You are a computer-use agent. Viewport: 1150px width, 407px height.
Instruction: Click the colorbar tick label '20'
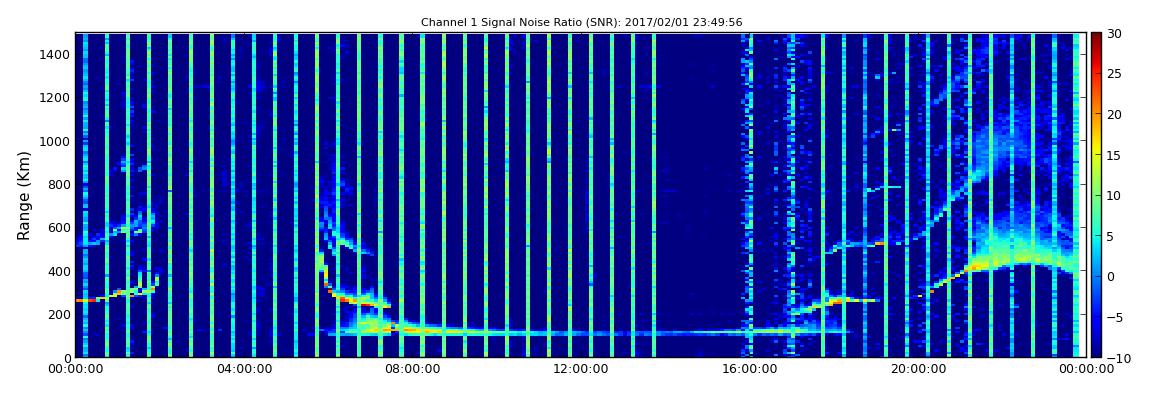click(x=1114, y=114)
